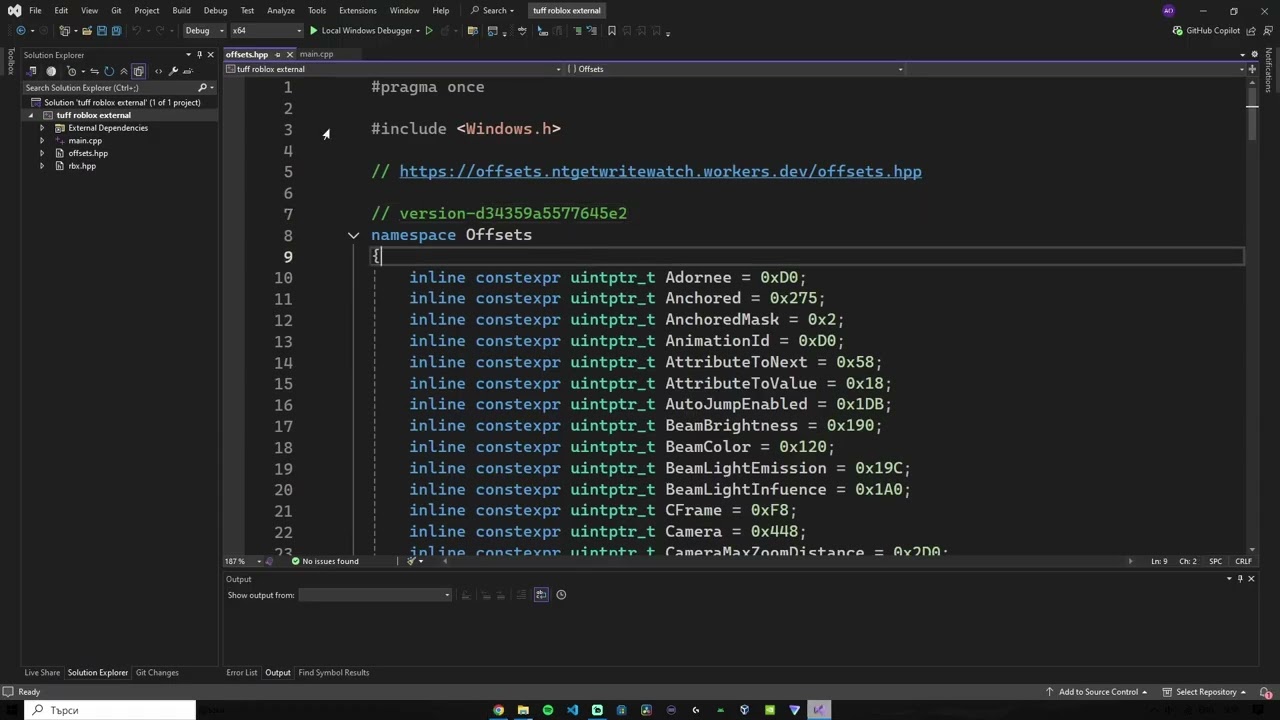Click Pending Changes Filter clock icon
The height and width of the screenshot is (720, 1280).
pyautogui.click(x=71, y=71)
